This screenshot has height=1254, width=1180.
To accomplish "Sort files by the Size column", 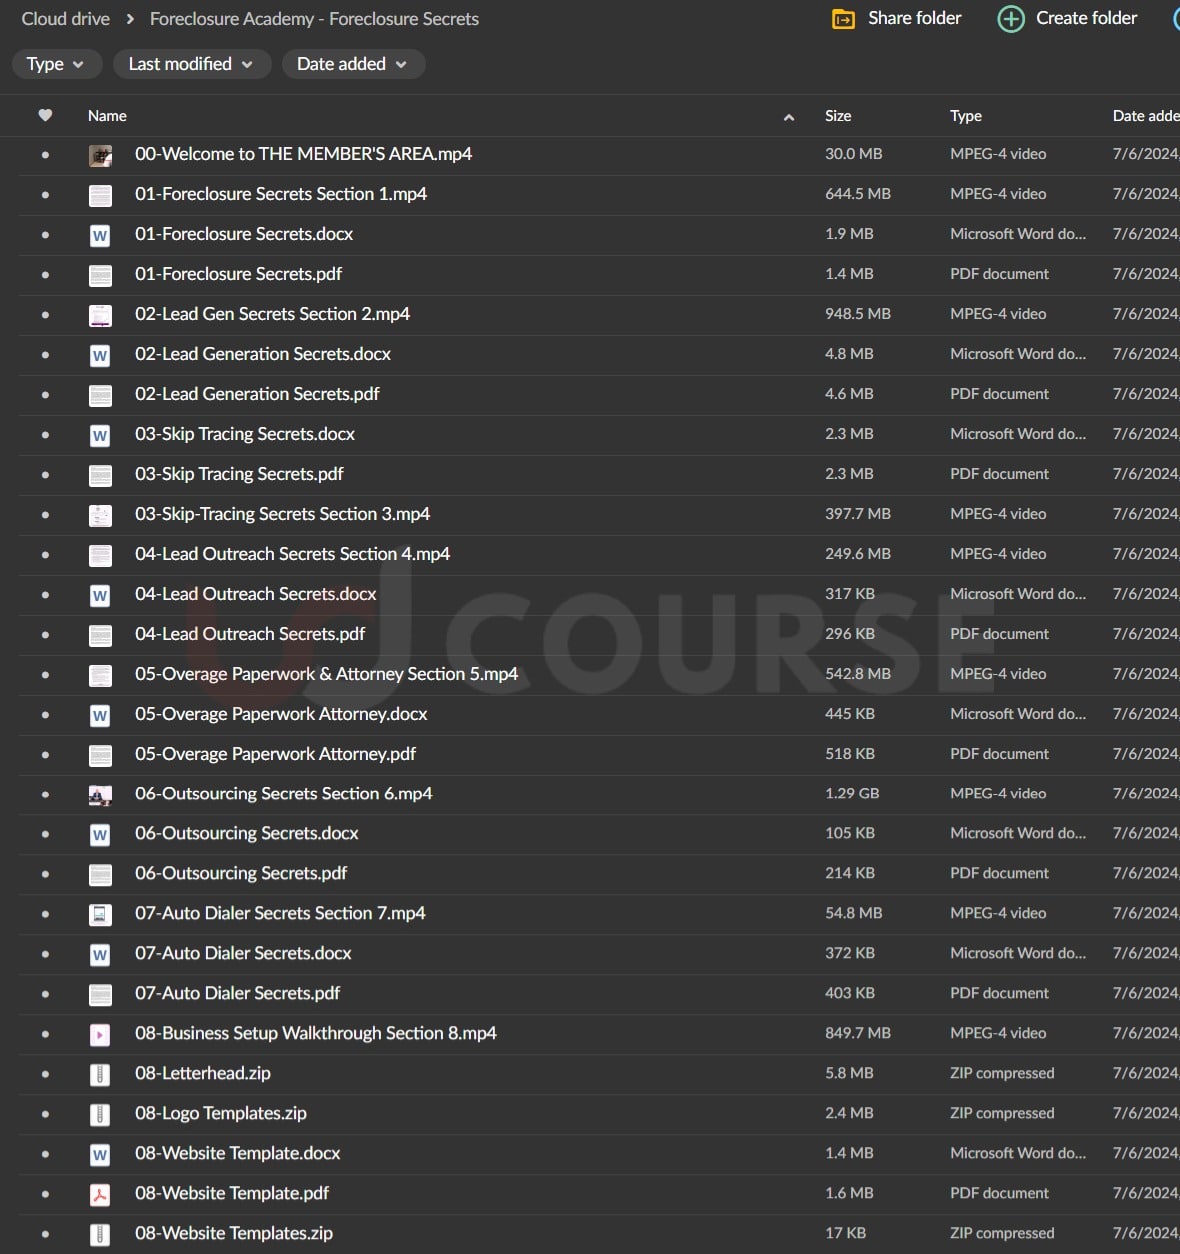I will coord(838,116).
